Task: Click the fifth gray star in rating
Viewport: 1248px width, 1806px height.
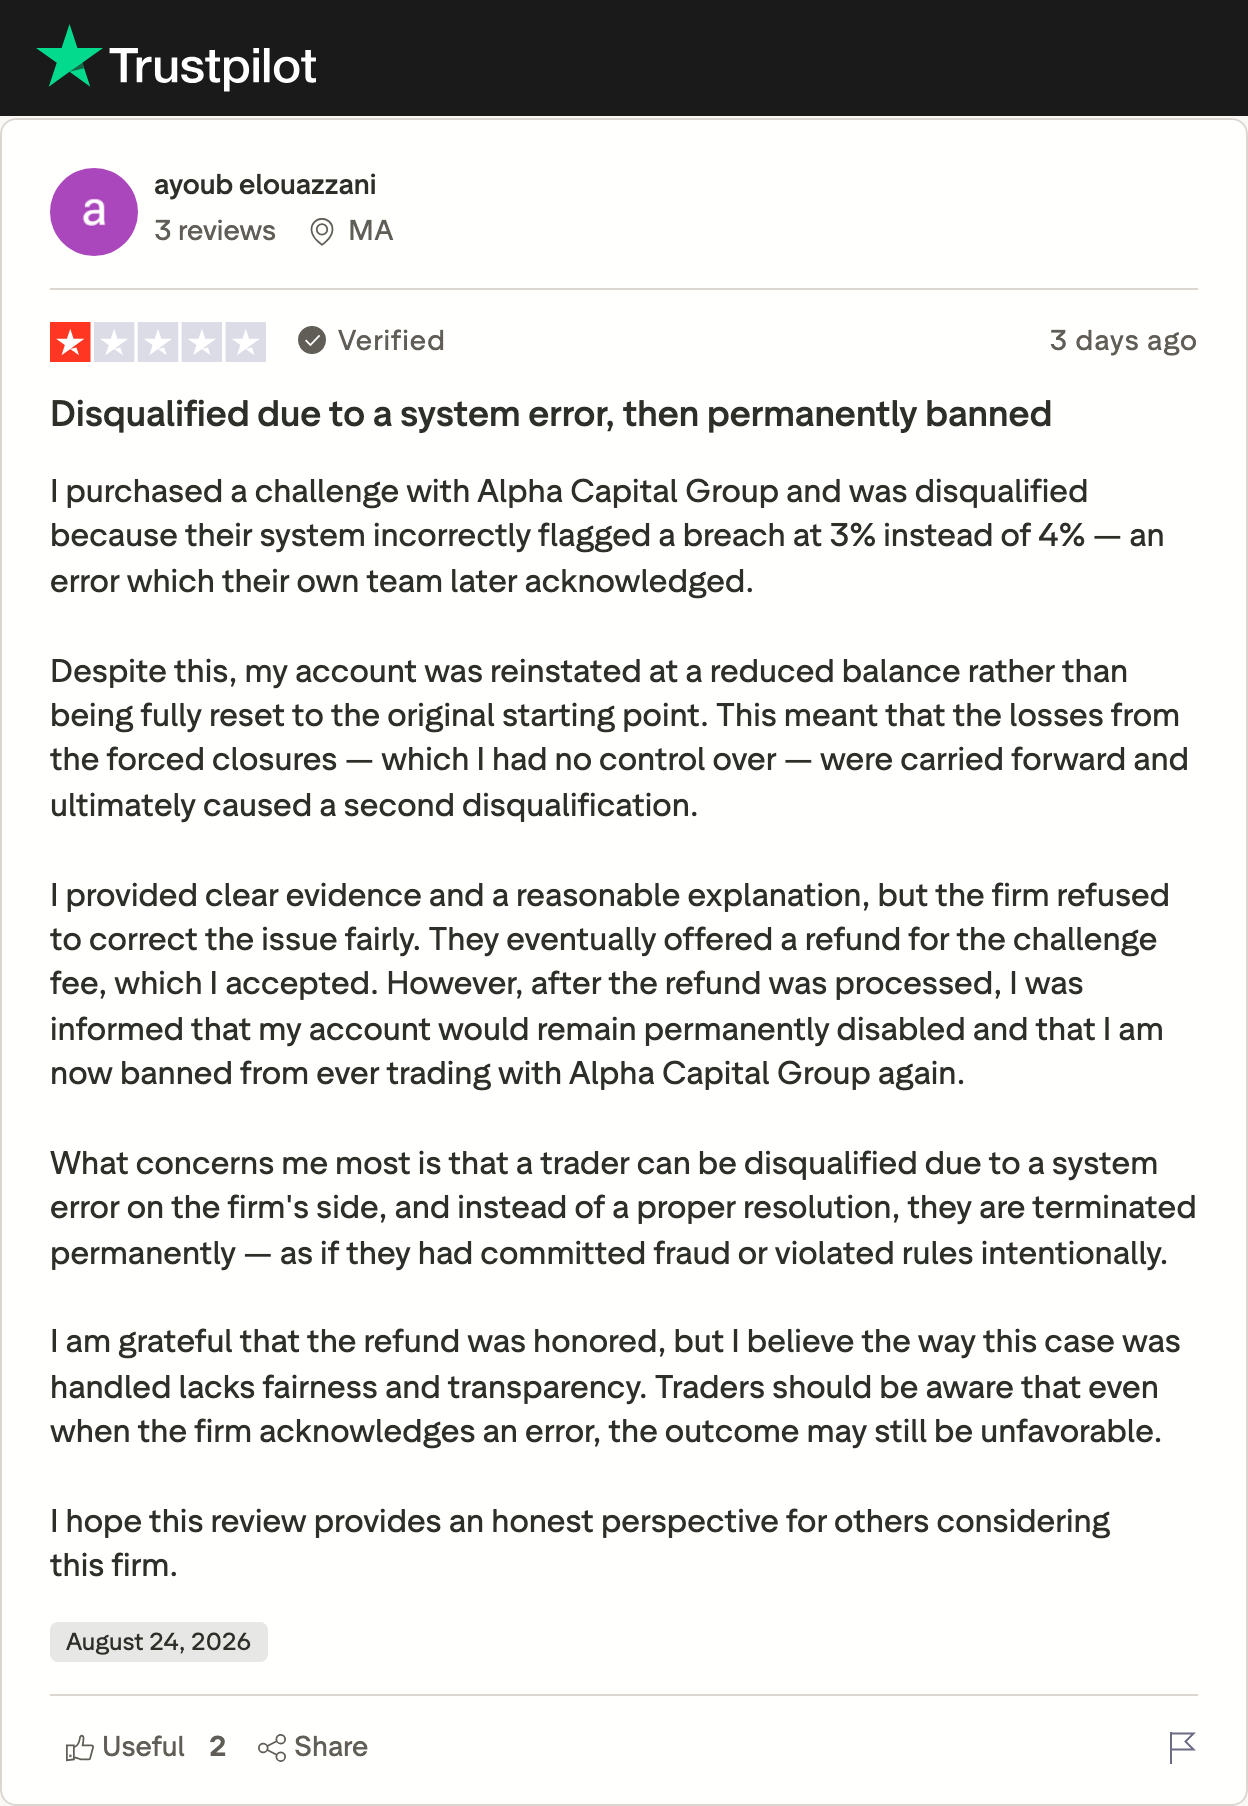Action: [245, 342]
